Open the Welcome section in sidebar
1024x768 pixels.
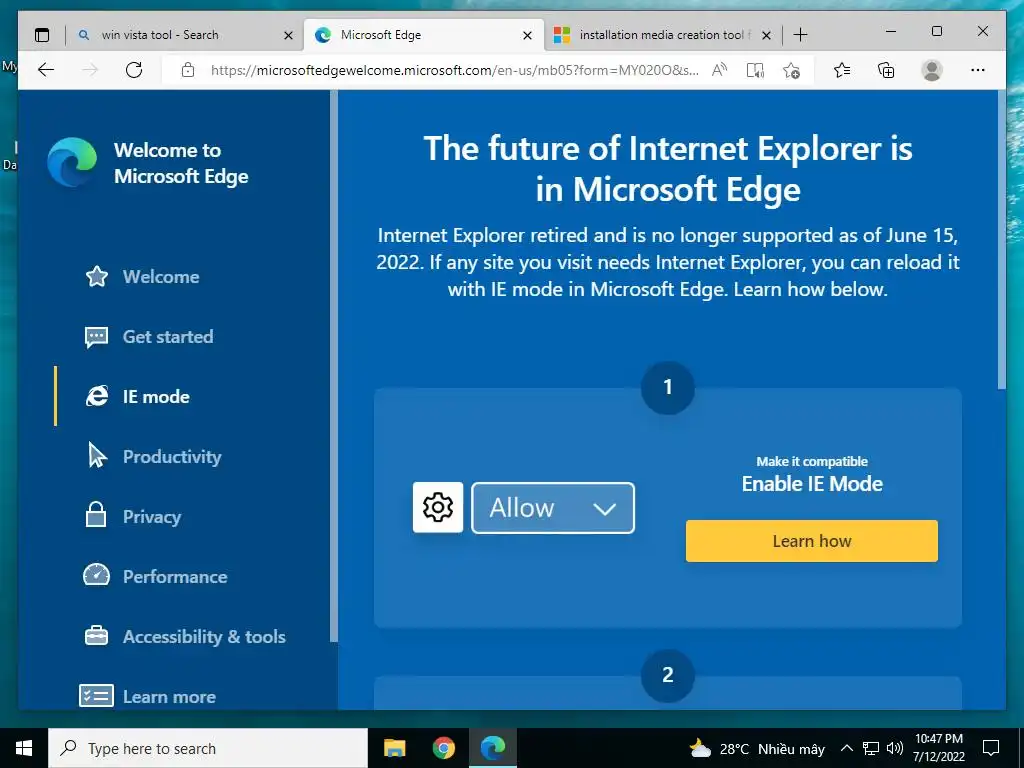coord(142,277)
